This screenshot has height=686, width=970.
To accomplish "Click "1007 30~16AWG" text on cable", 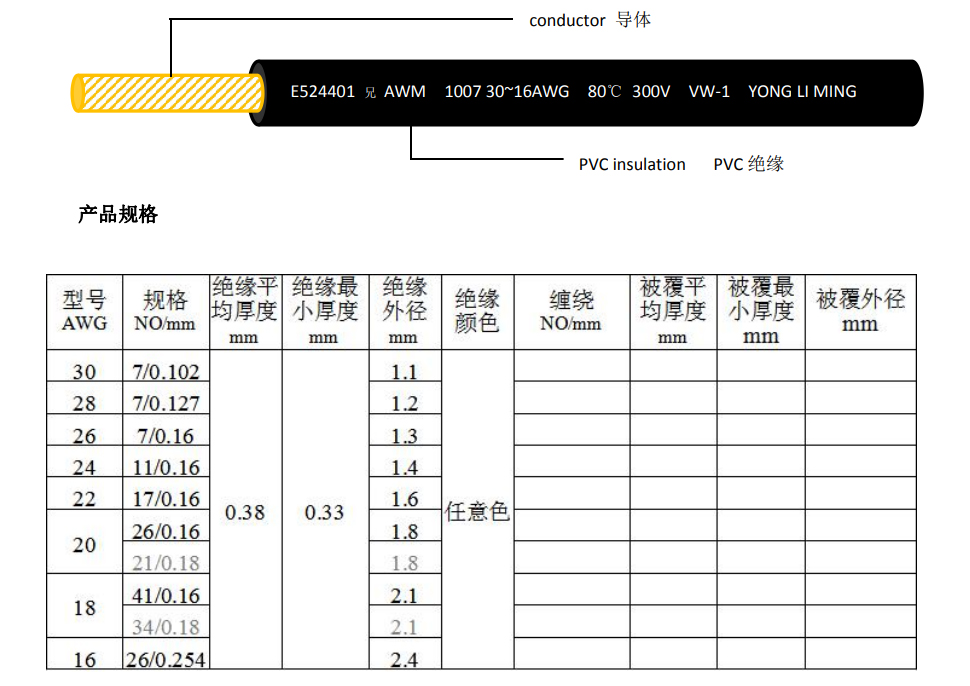I will coord(506,92).
